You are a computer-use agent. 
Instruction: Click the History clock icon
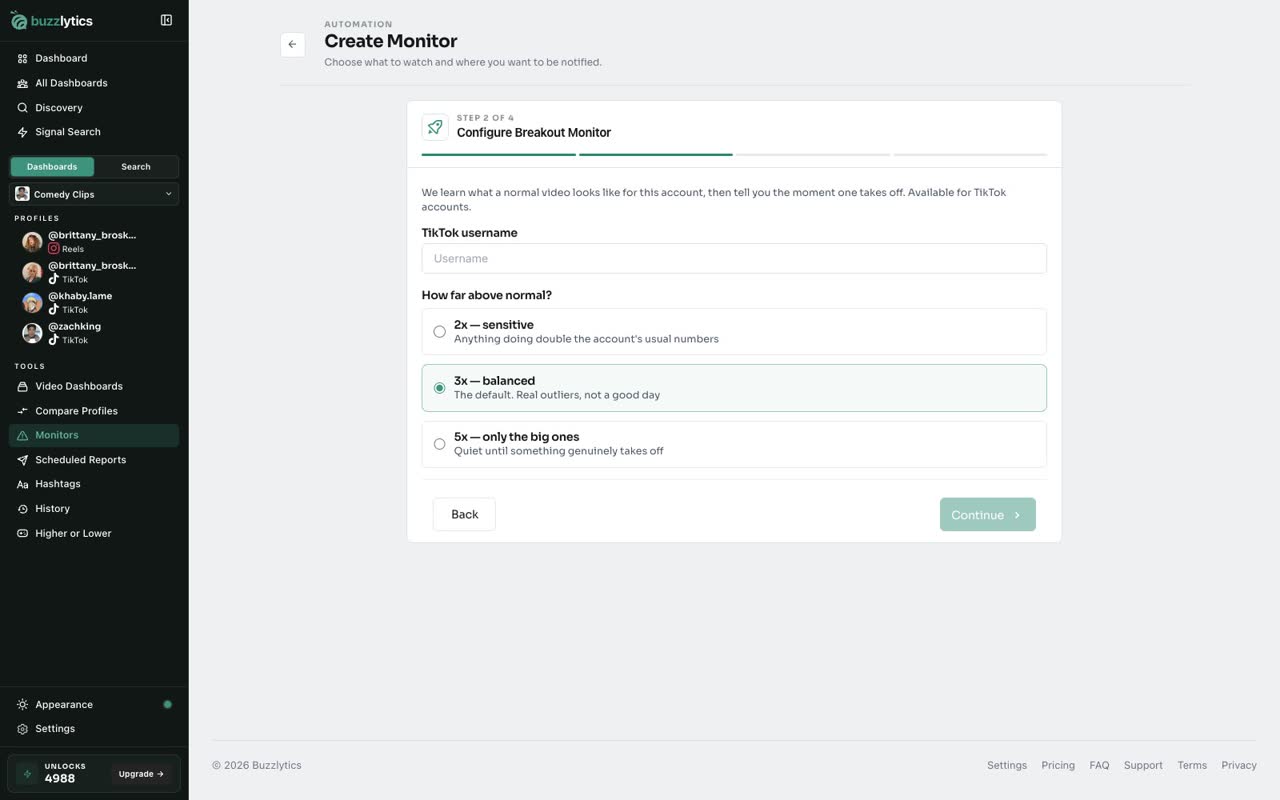[x=22, y=509]
